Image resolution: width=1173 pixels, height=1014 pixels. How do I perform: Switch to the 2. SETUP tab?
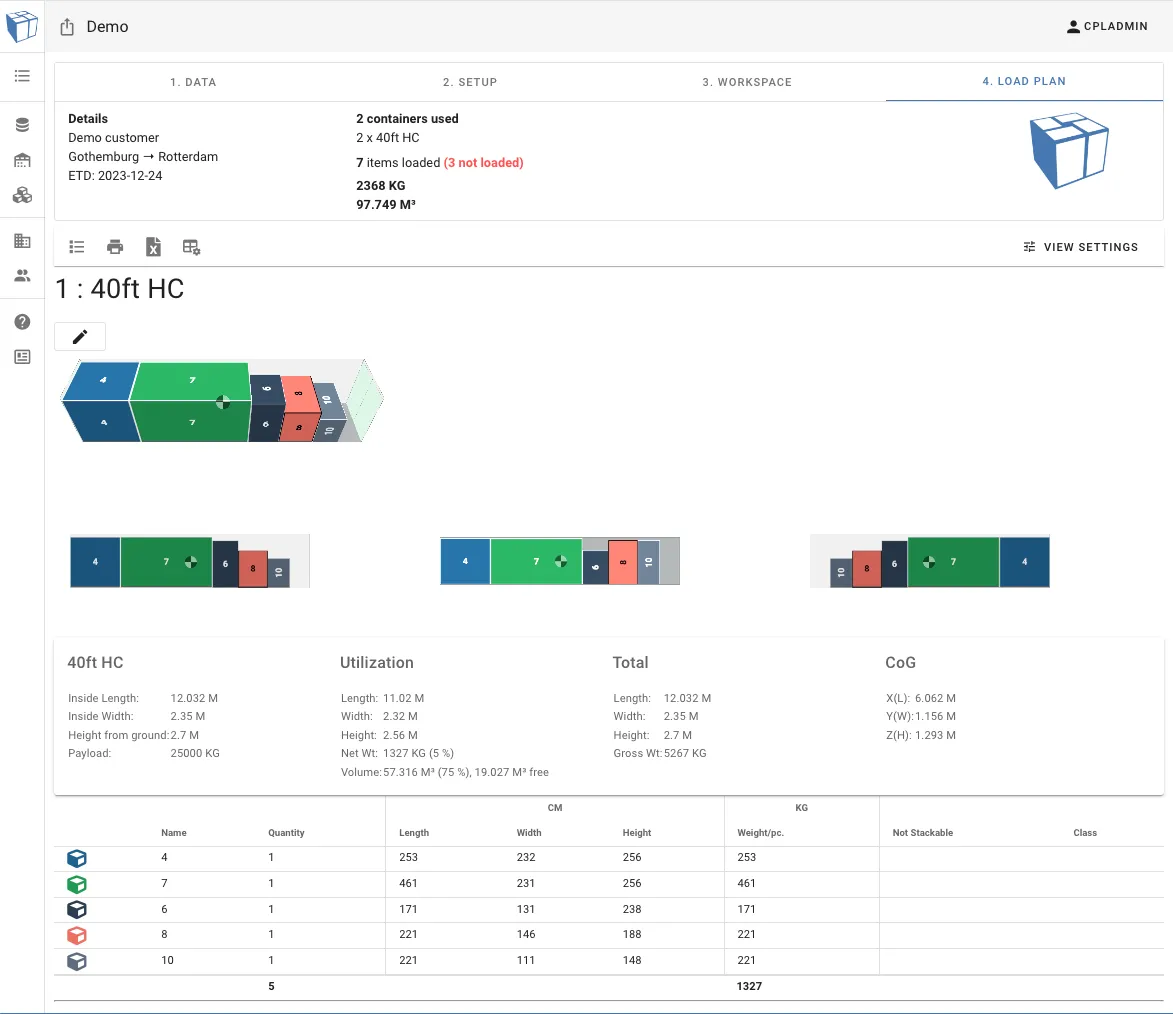[x=470, y=82]
